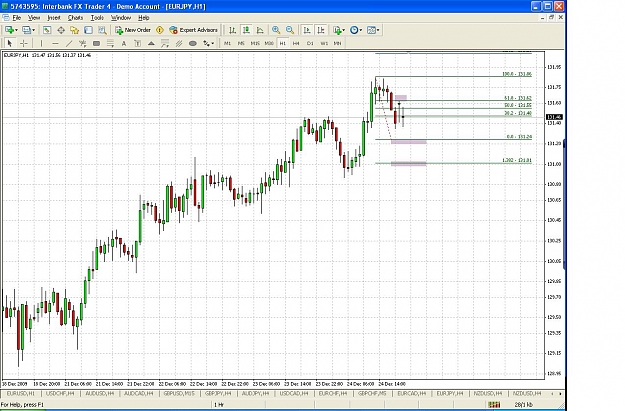Select the 100.0 Fibonacci level label
Image resolution: width=625 pixels, height=411 pixels.
tap(517, 74)
